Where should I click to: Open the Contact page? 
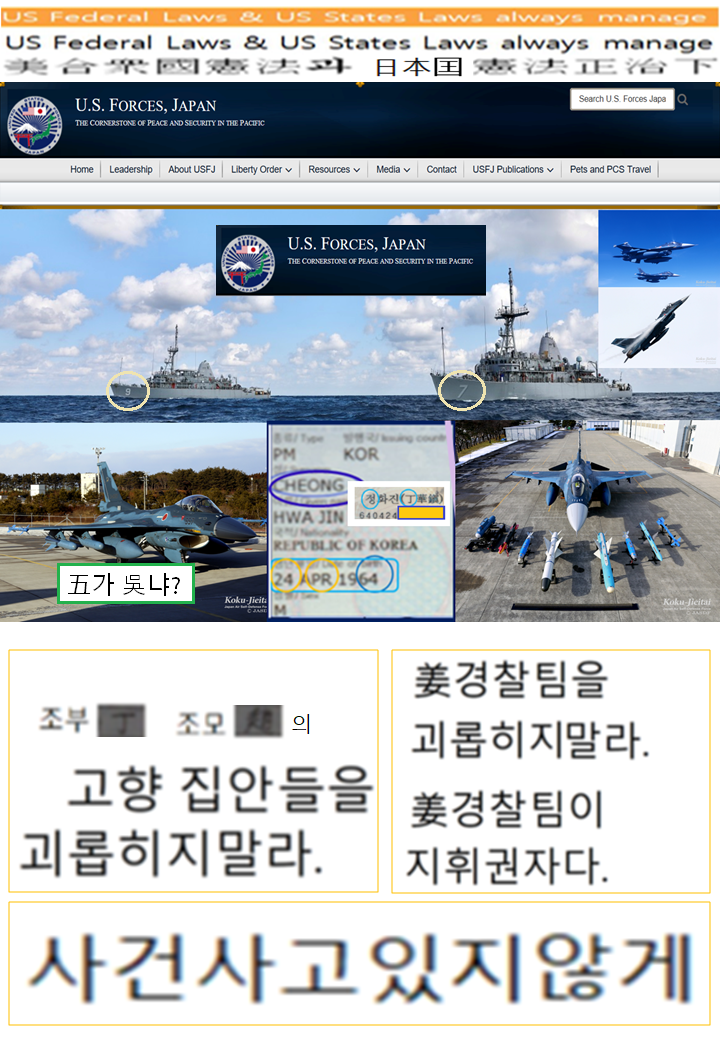tap(442, 169)
